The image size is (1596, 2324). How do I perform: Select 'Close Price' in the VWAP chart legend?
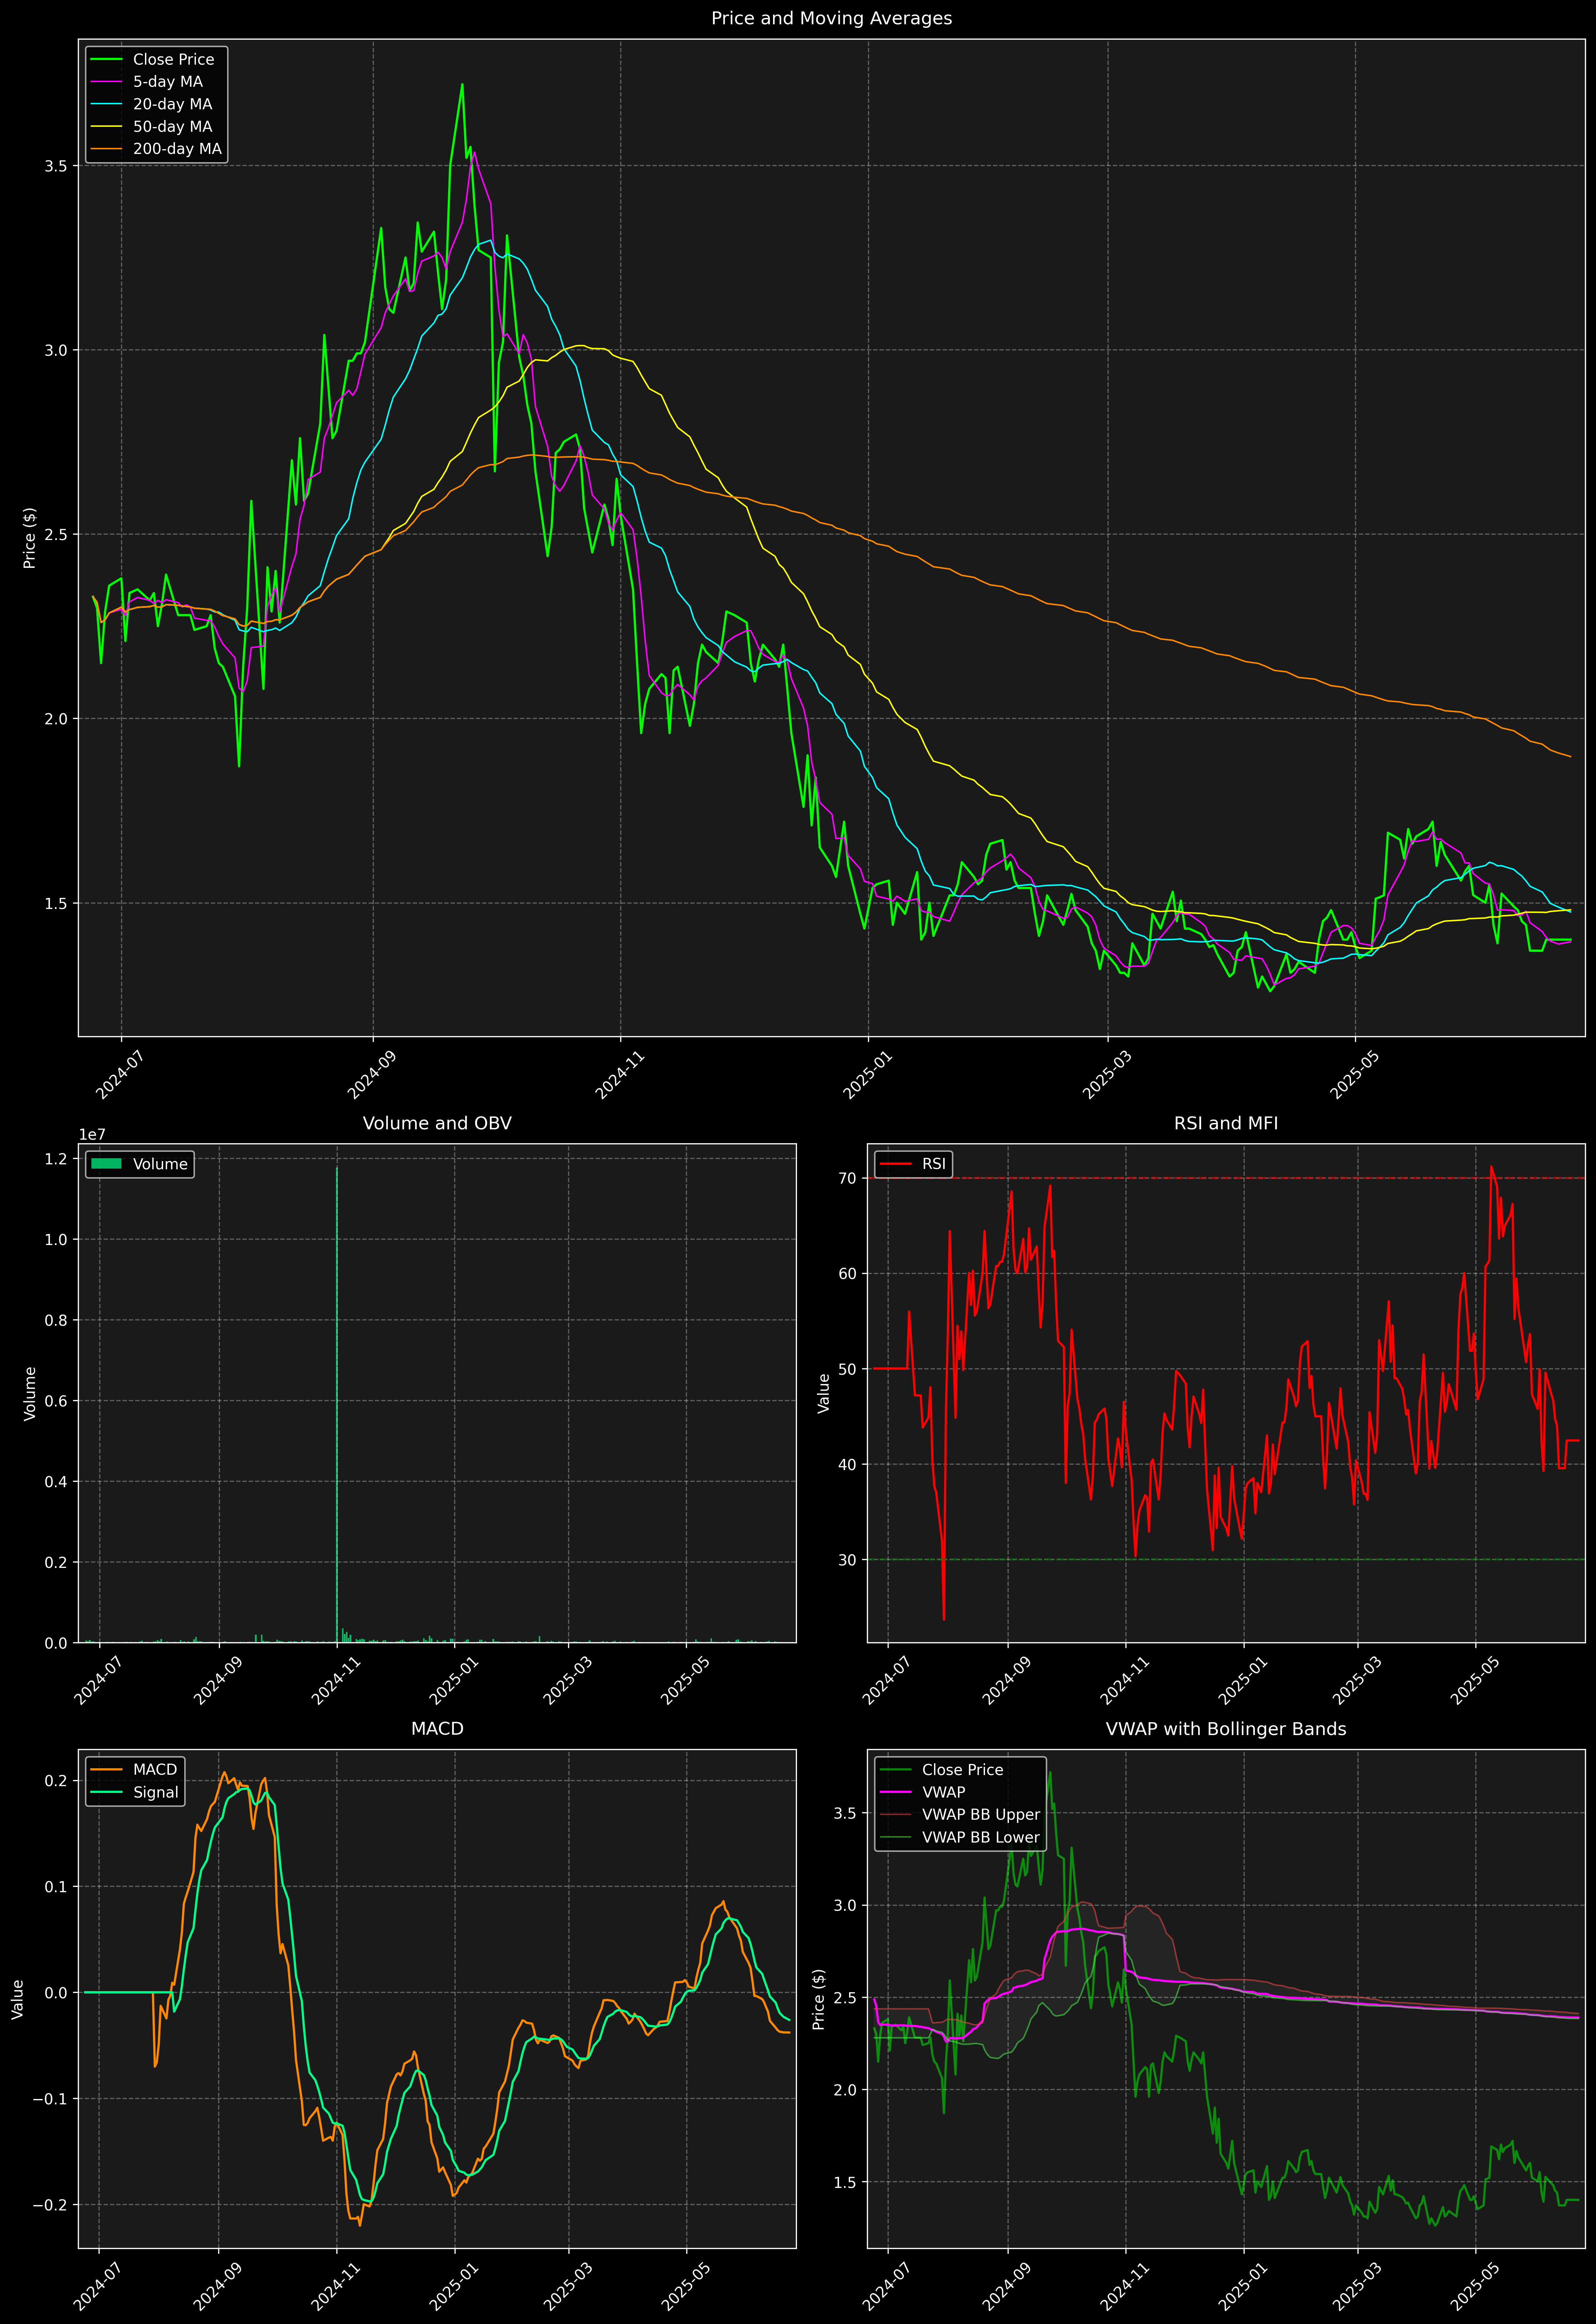click(962, 1770)
